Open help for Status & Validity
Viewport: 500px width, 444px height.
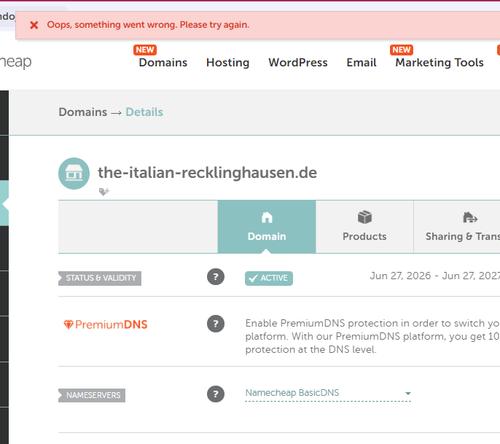point(216,277)
